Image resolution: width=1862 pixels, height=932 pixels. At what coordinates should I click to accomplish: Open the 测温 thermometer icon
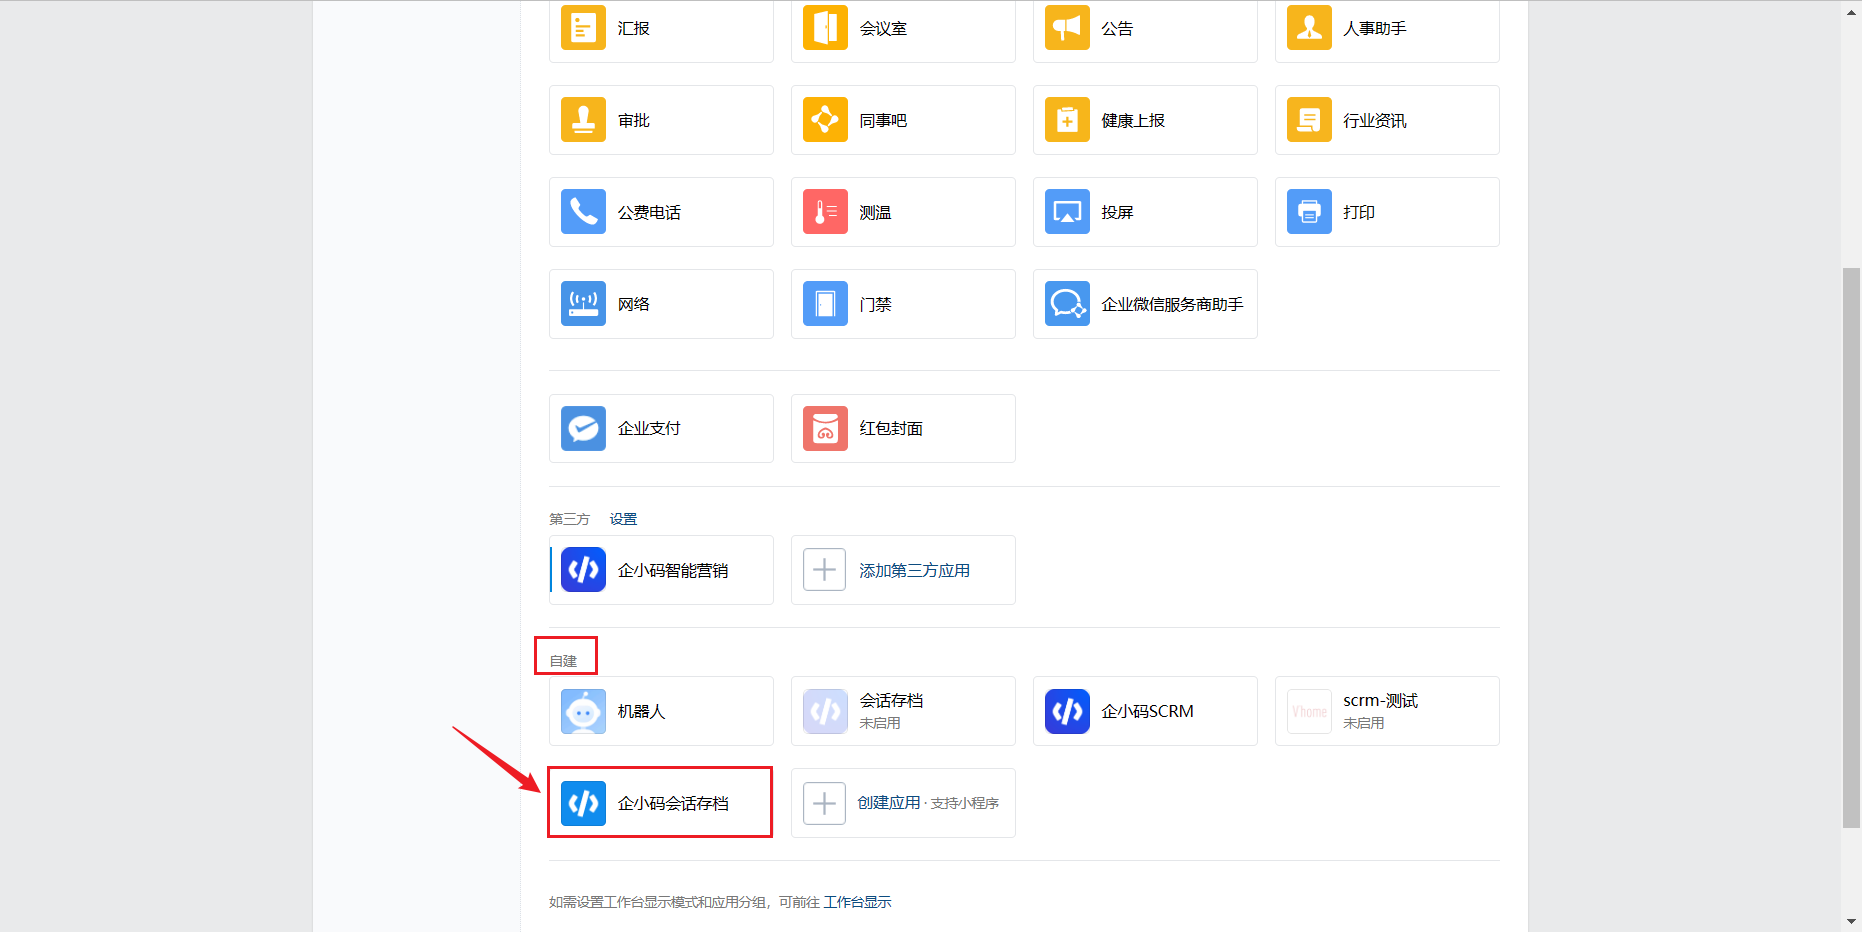pos(825,212)
